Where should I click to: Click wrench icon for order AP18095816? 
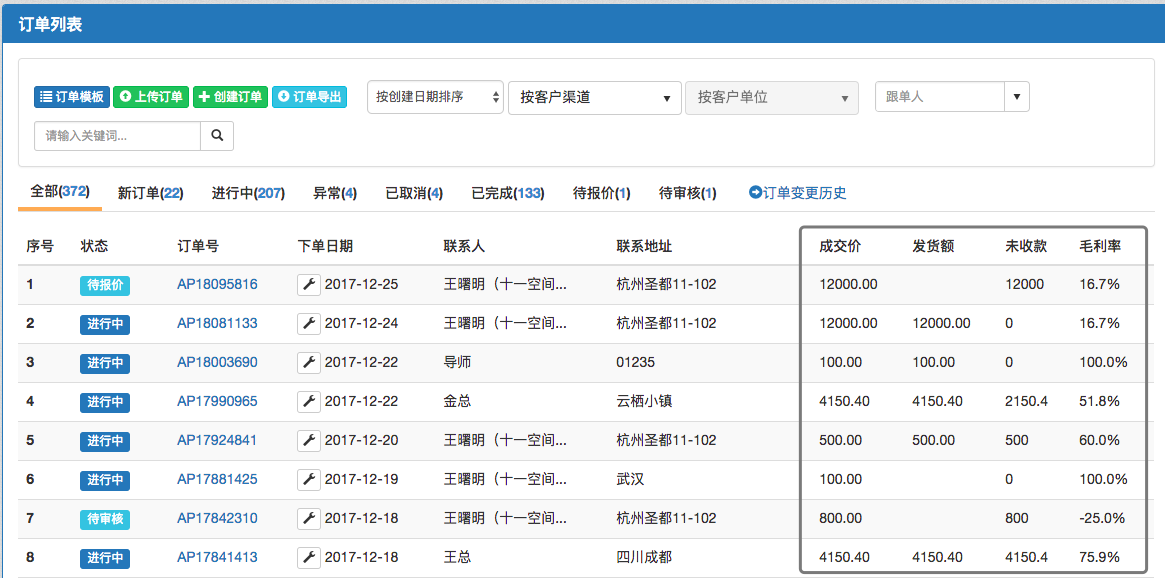[309, 285]
